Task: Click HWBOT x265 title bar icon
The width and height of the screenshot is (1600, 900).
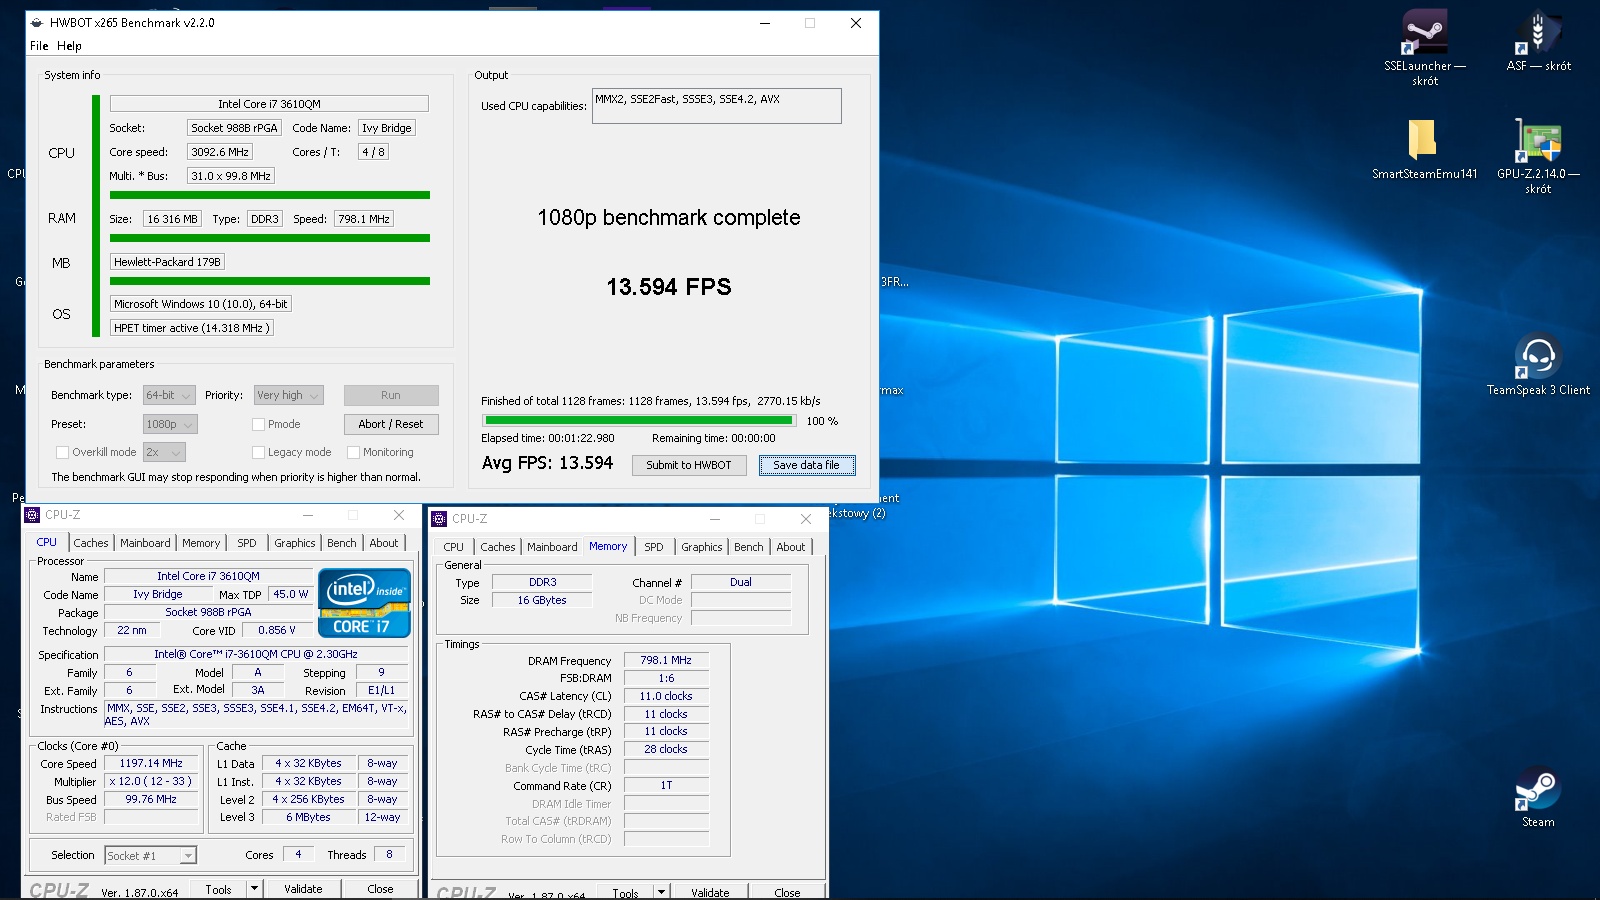Action: [x=37, y=22]
